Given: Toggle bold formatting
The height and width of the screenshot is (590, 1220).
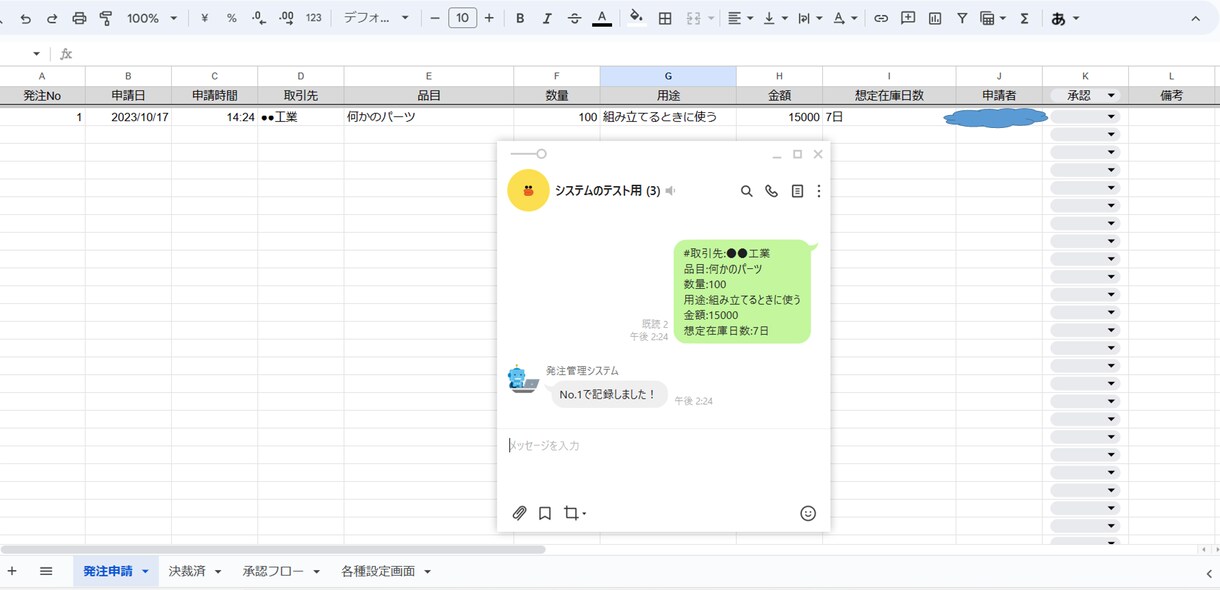Looking at the screenshot, I should point(520,18).
